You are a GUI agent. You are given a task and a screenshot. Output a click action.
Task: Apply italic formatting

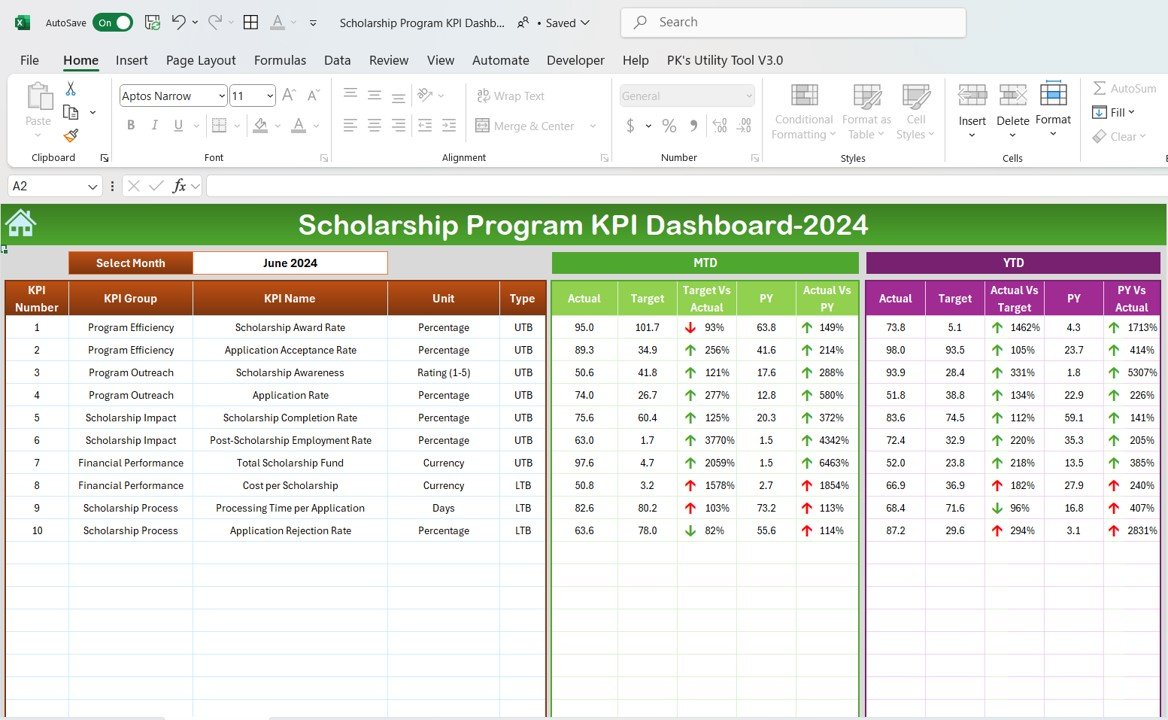154,125
